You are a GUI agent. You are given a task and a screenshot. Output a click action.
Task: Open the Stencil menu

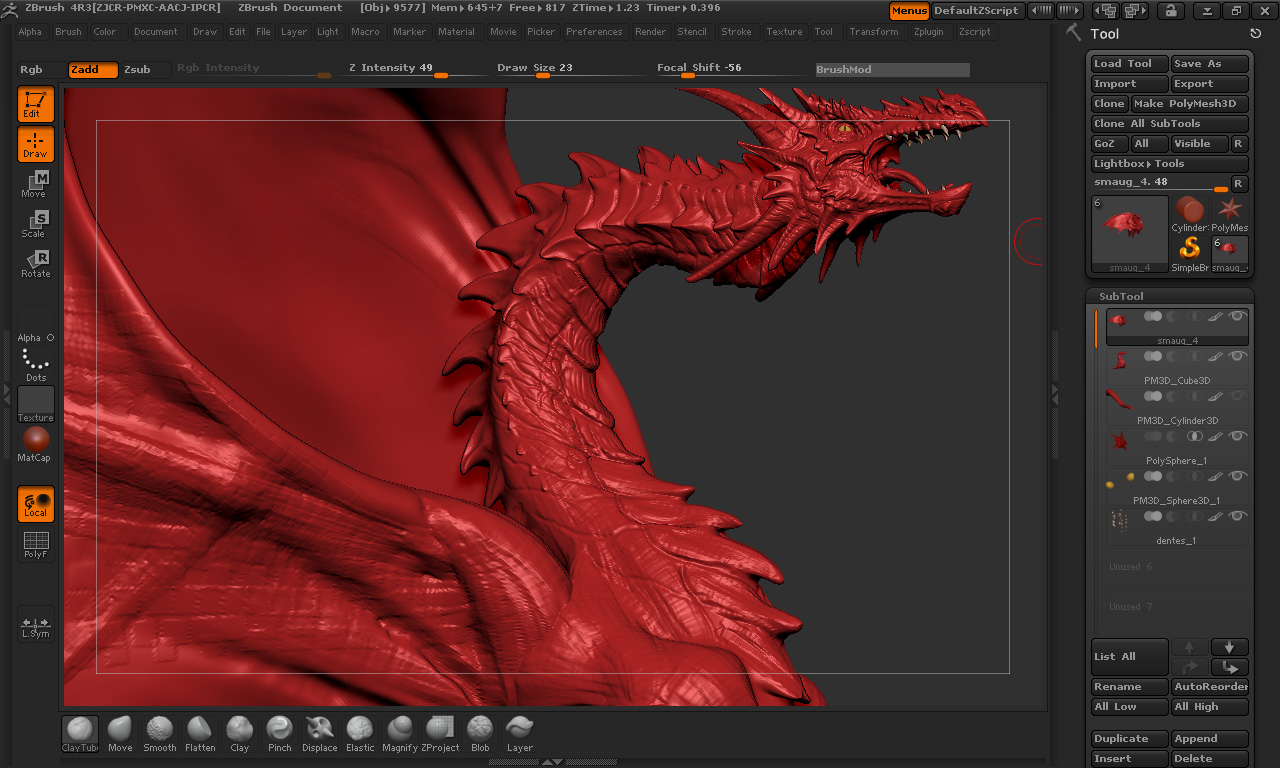pyautogui.click(x=692, y=32)
